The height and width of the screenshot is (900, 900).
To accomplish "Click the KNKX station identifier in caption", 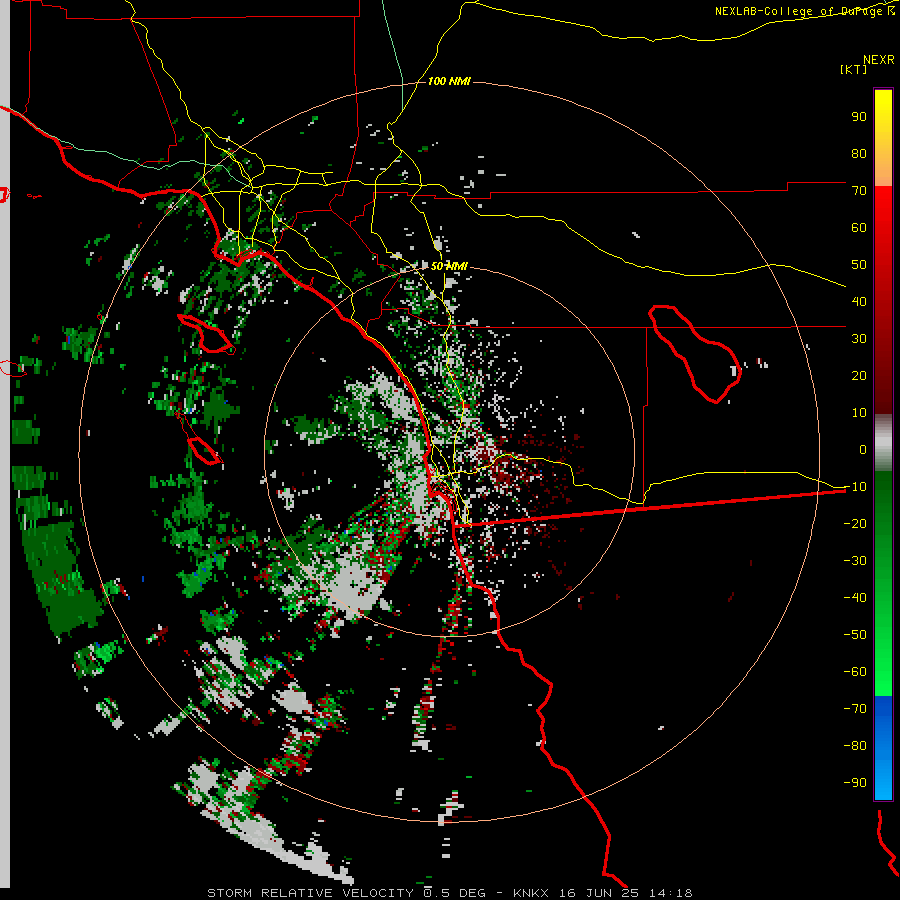I will (531, 893).
